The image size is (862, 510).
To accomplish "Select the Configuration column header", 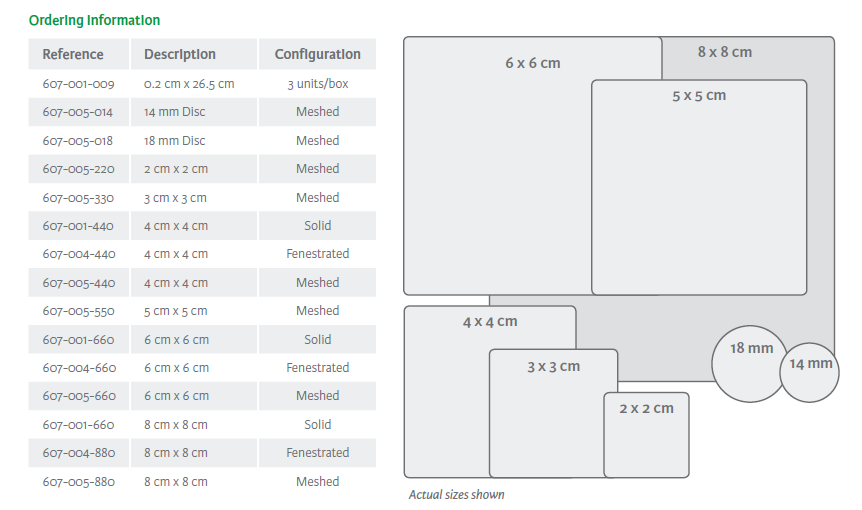I will point(317,54).
